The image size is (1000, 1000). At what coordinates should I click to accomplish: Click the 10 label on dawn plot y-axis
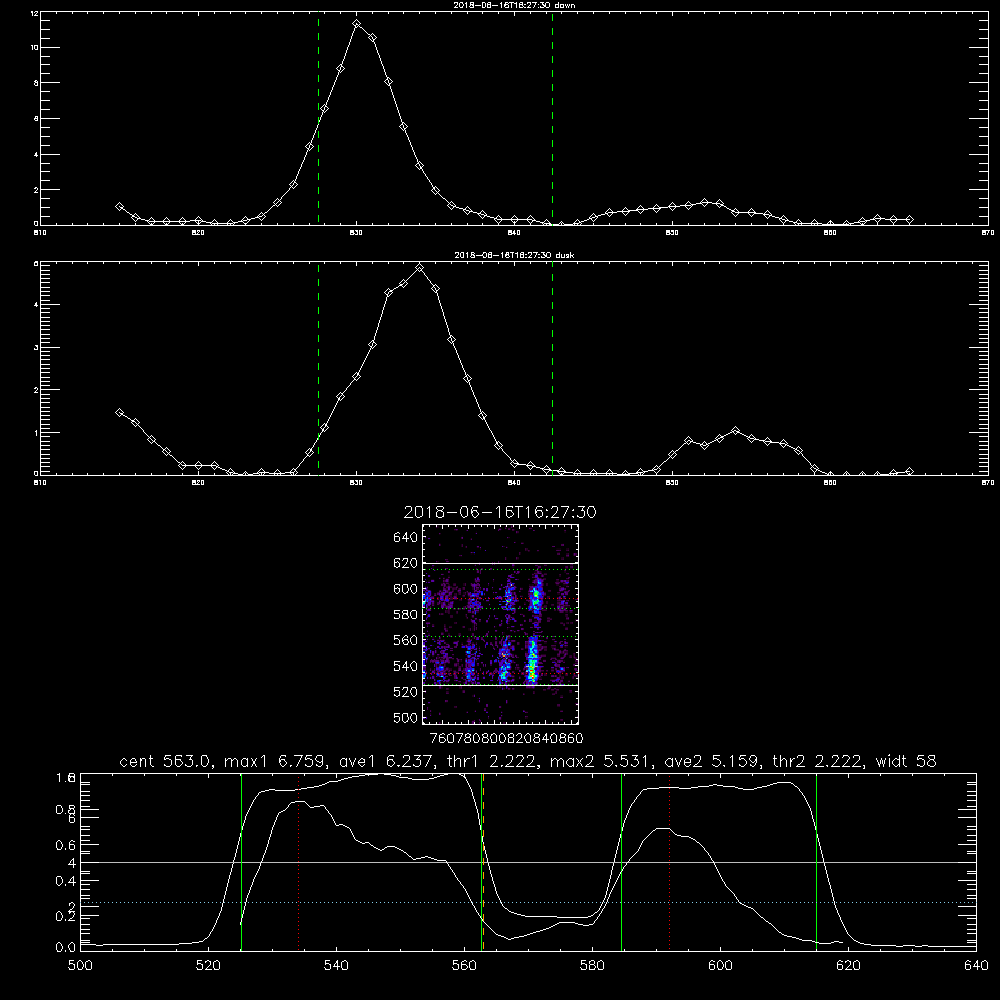pos(34,48)
